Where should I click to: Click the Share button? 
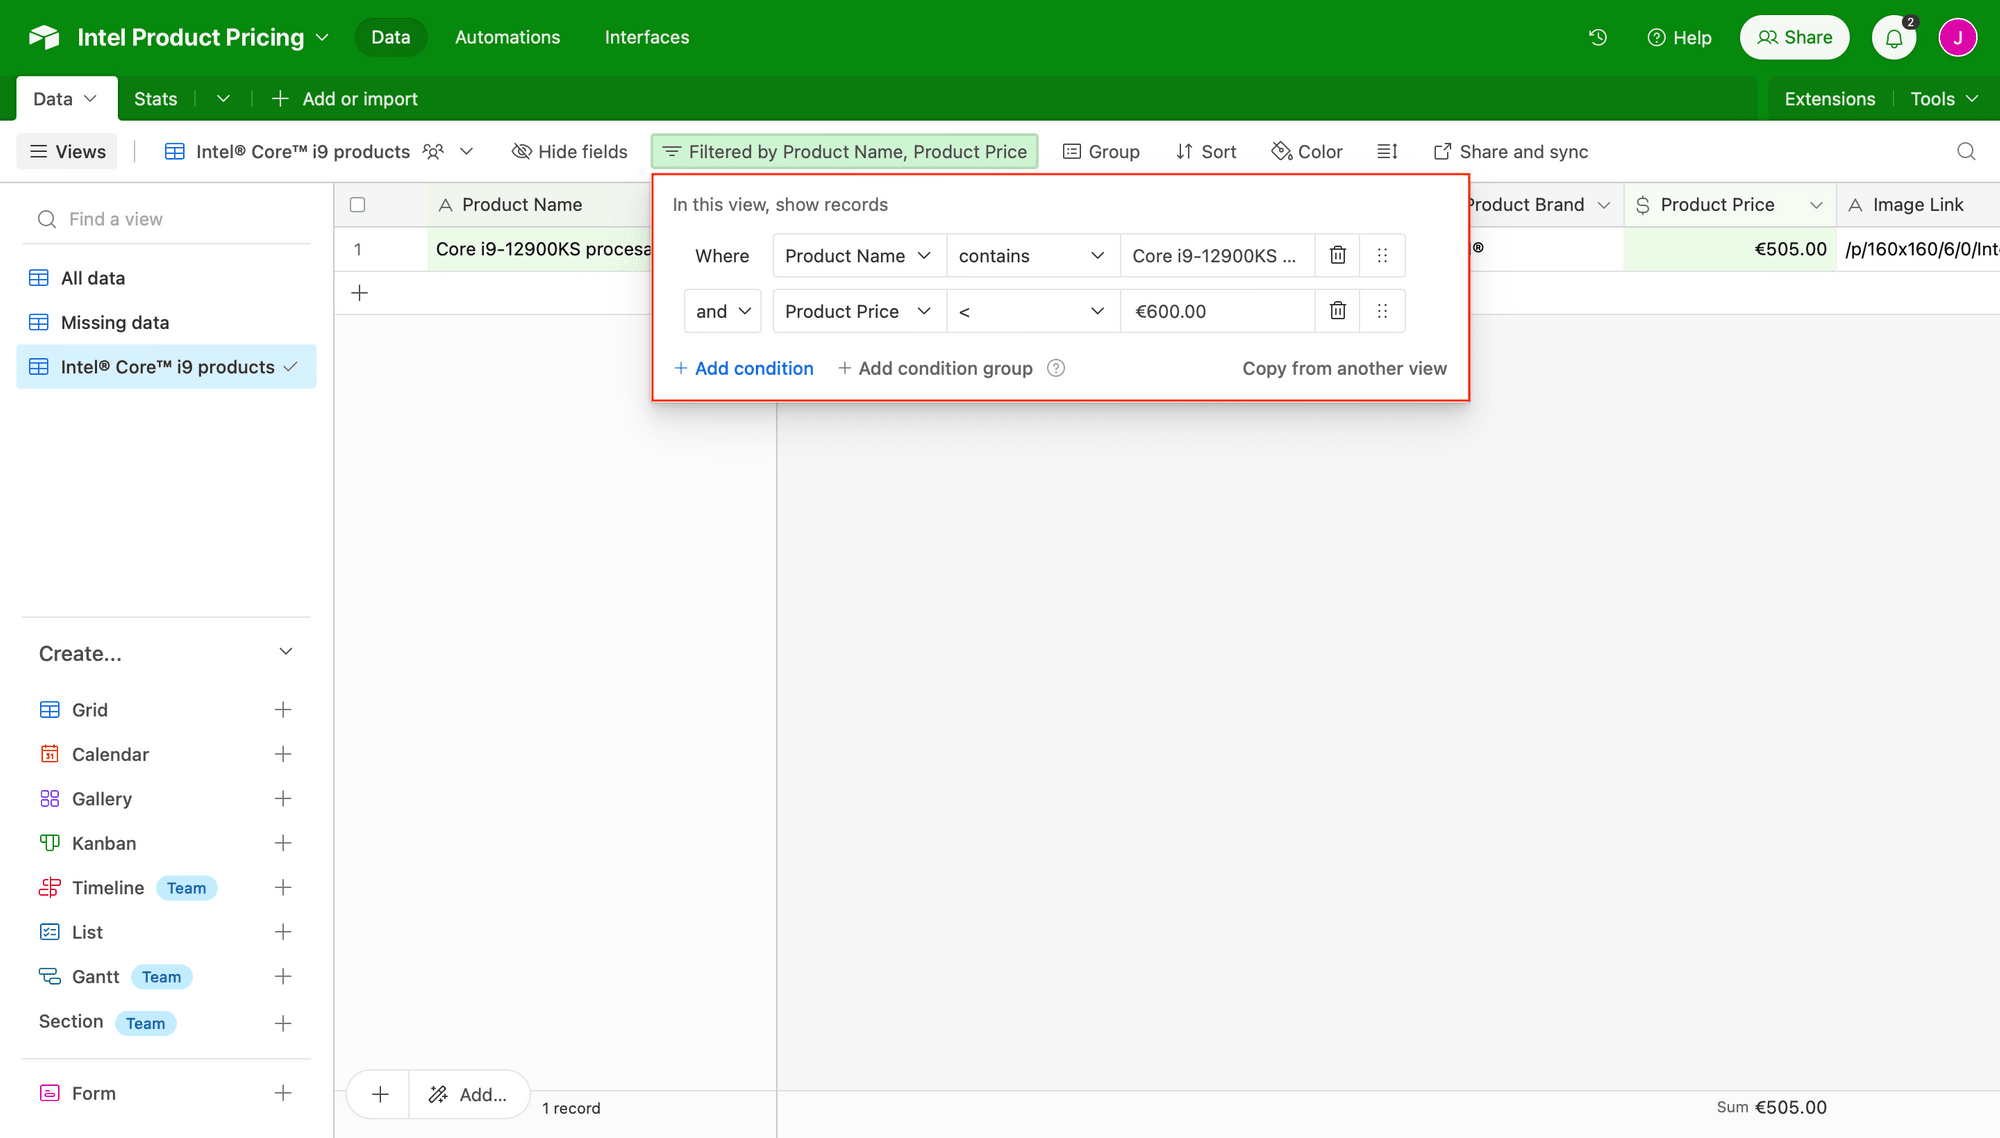click(1794, 37)
